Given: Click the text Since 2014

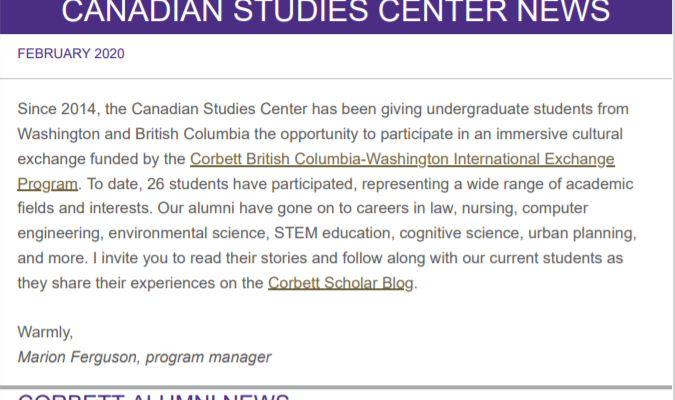Looking at the screenshot, I should coord(59,109).
